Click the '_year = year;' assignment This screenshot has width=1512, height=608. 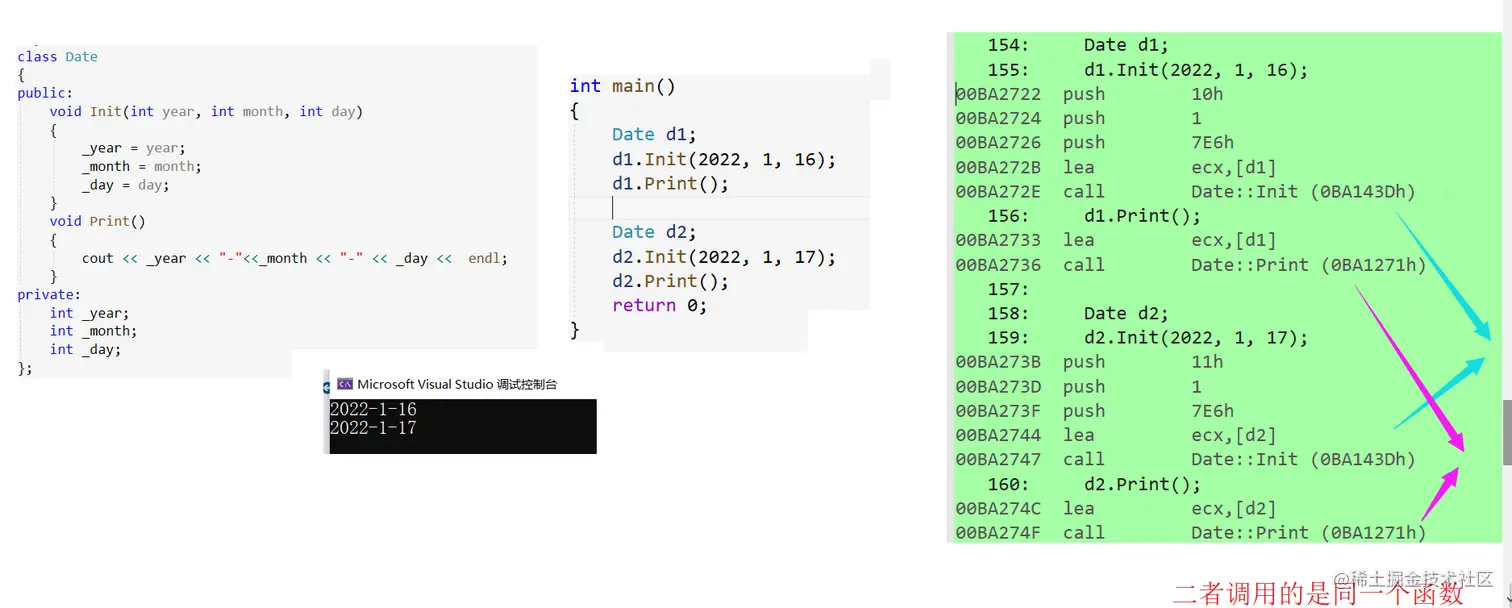[x=134, y=148]
